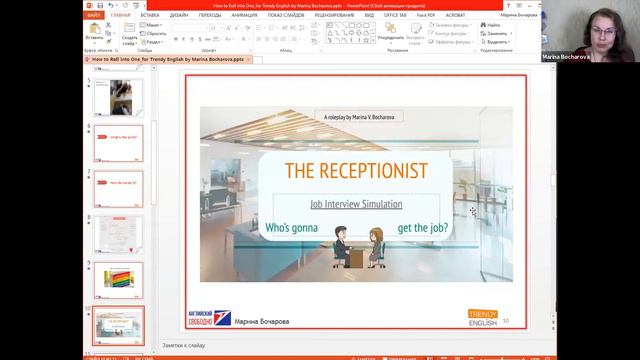Switch to the РЕЦЕНЗИРОВАНИЕ (Review) tab
Viewport: 640px width, 360px height.
point(334,15)
